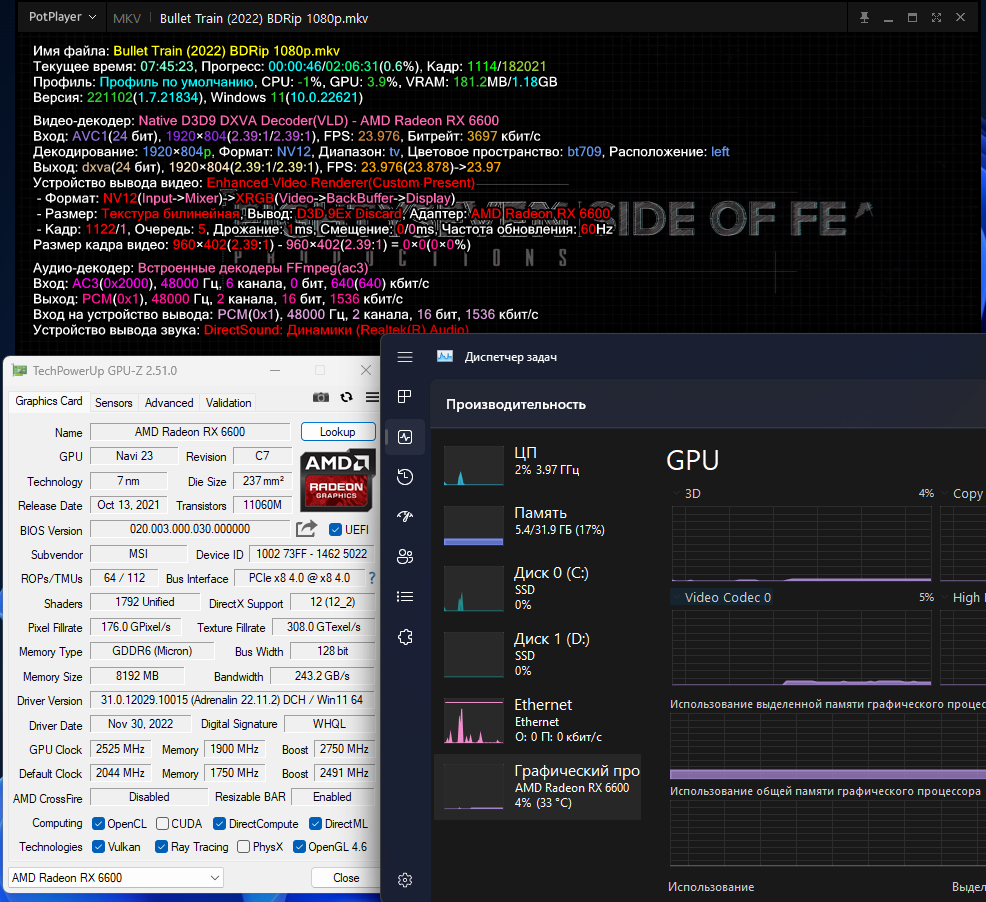Switch to the Validation tab

tap(228, 403)
